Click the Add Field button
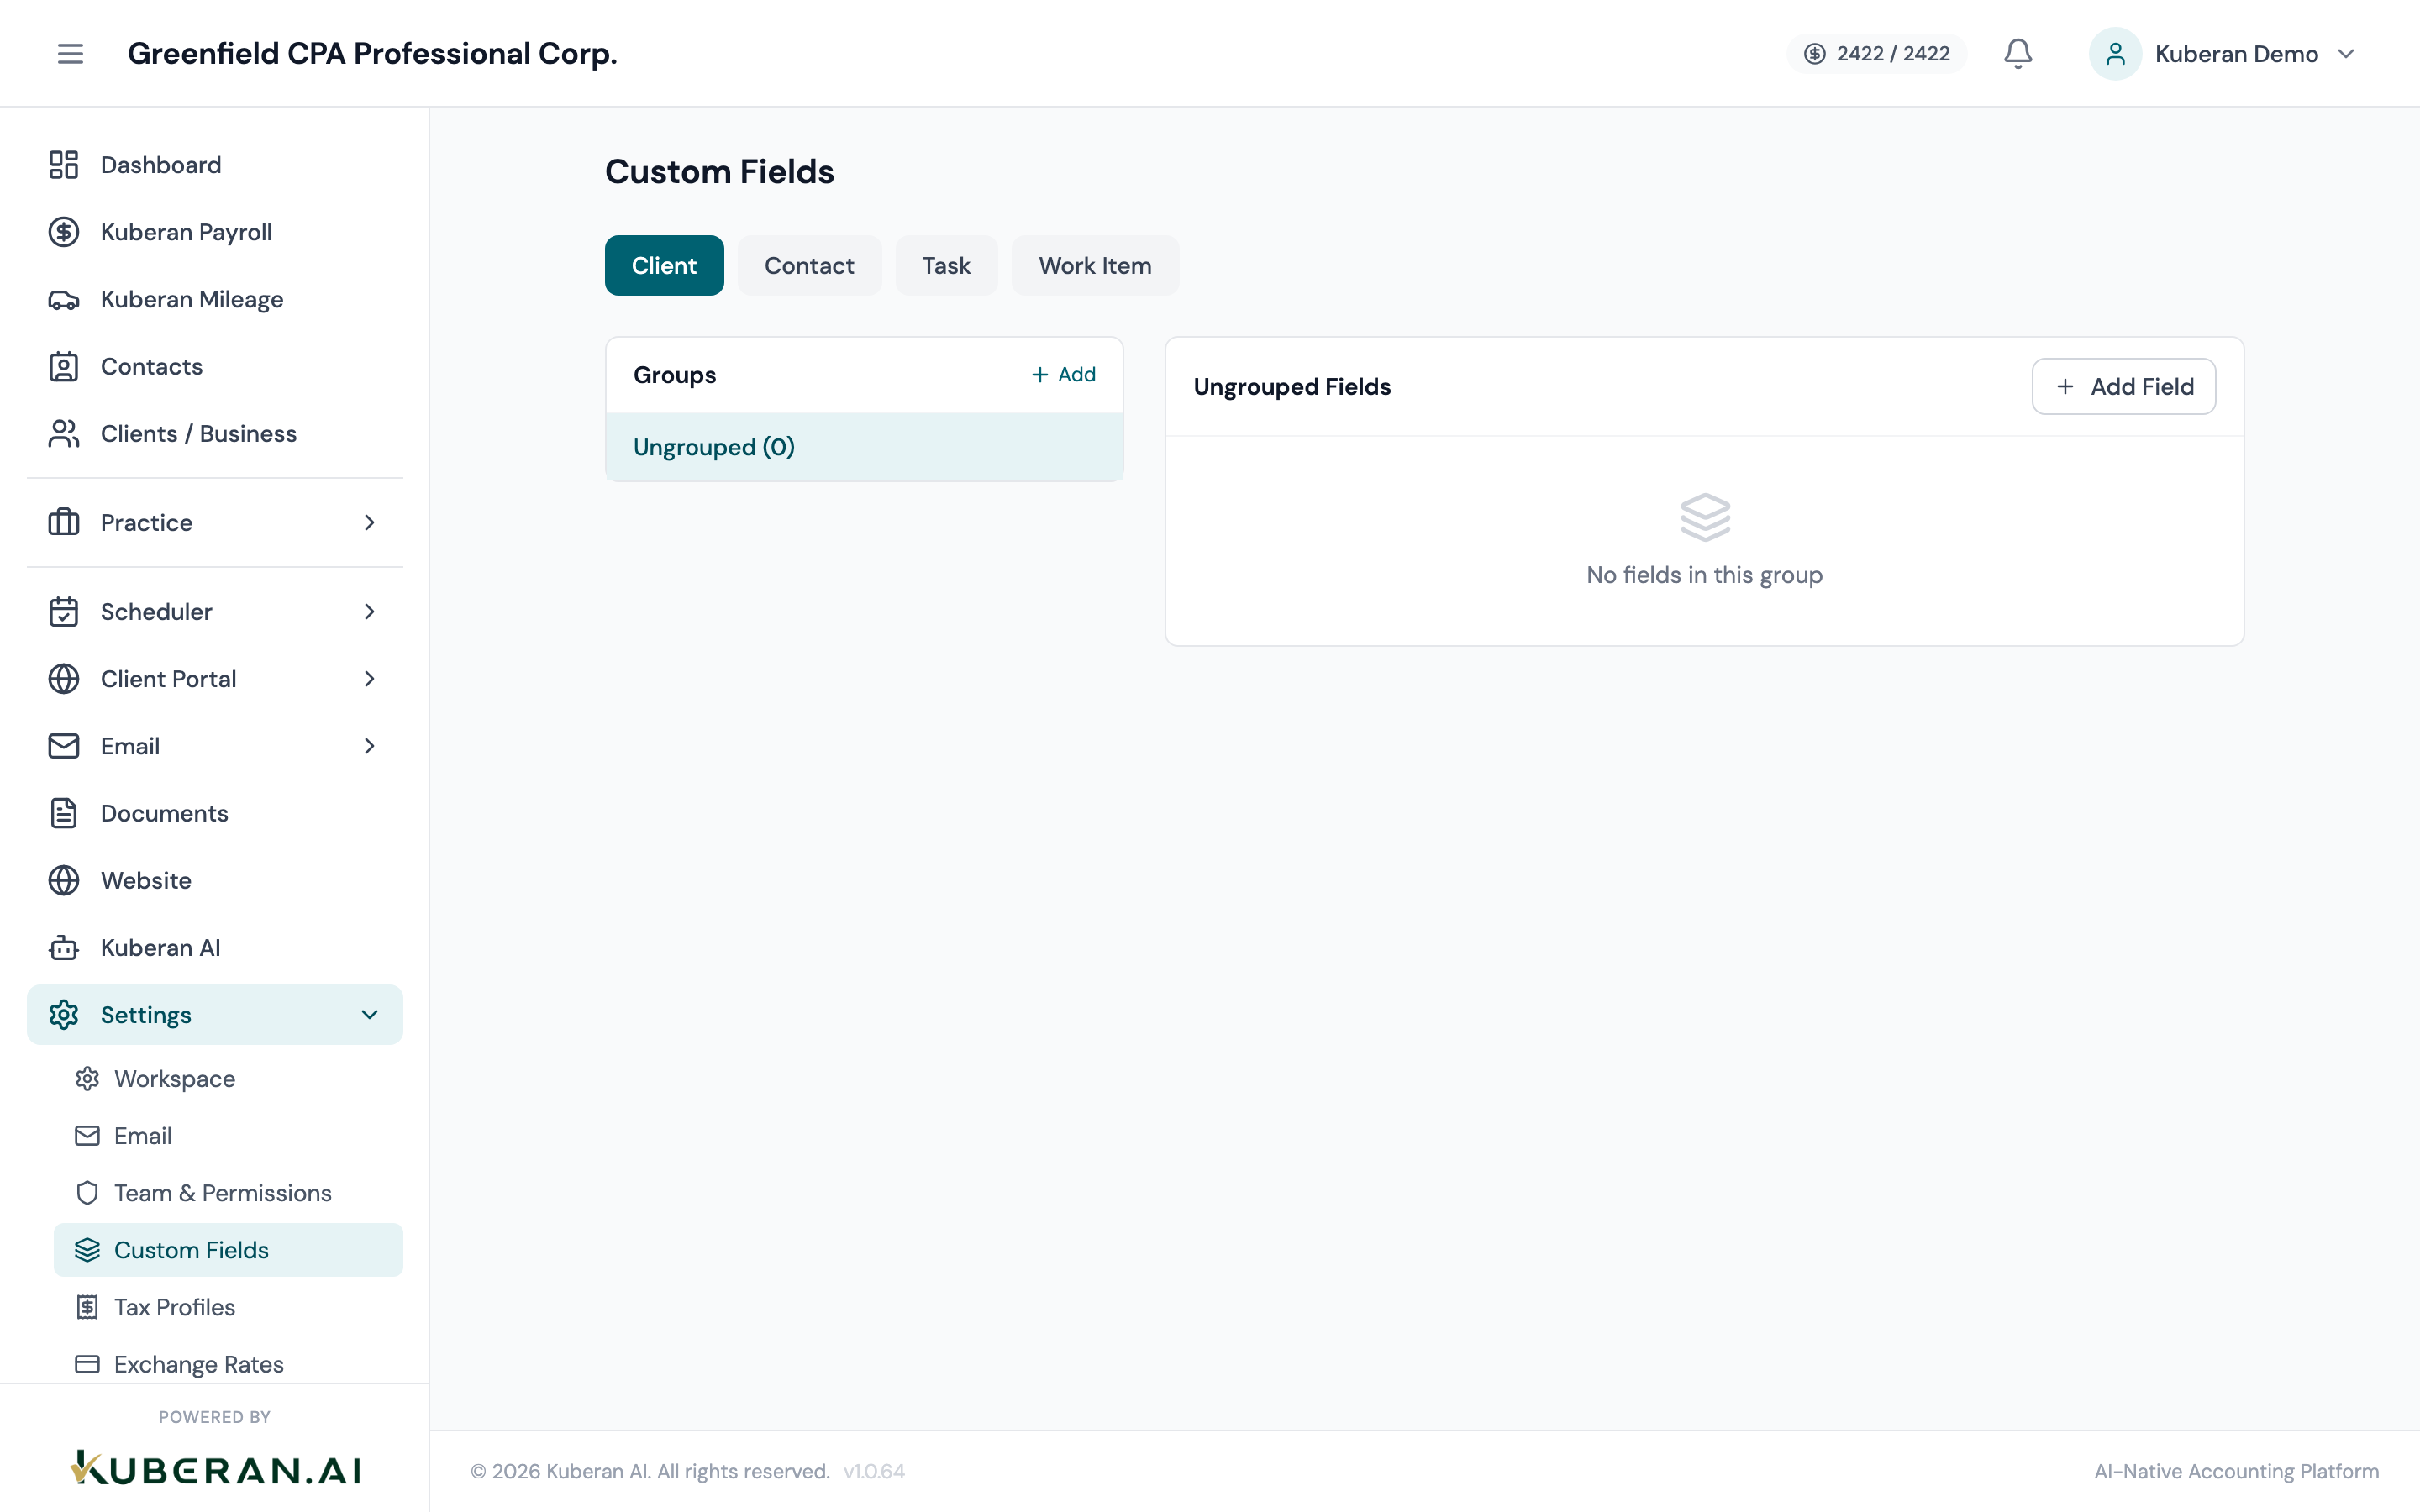This screenshot has height=1512, width=2420. click(x=2123, y=386)
